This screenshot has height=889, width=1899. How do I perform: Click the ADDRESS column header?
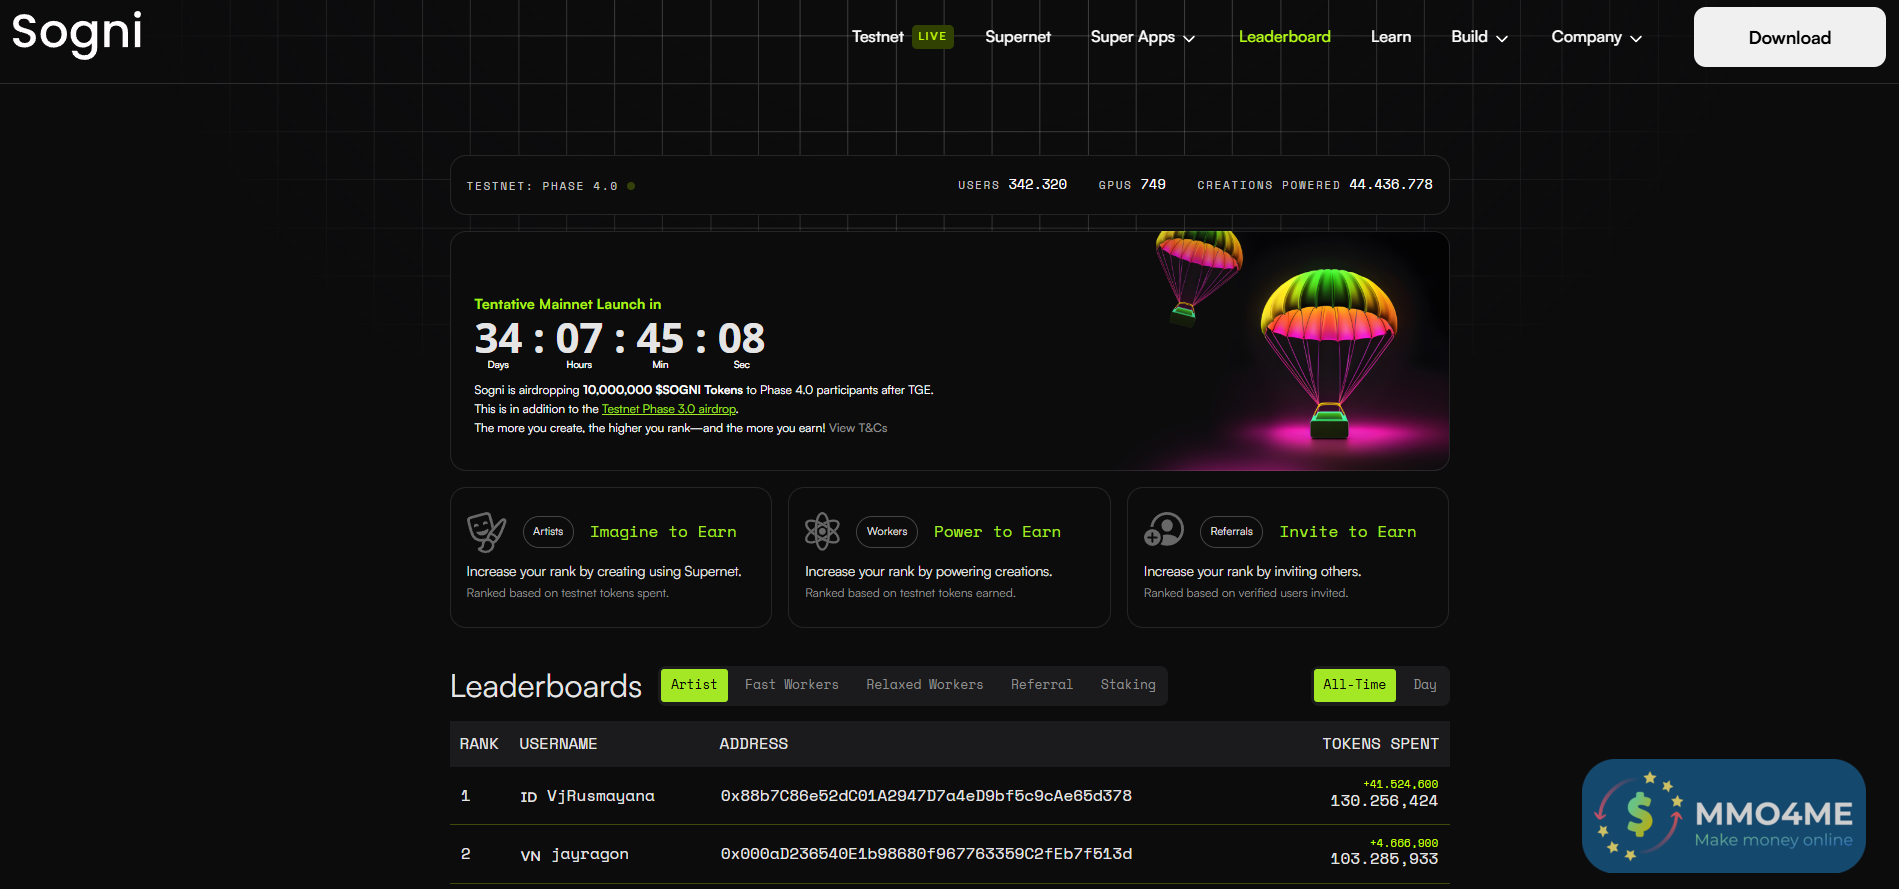(754, 744)
